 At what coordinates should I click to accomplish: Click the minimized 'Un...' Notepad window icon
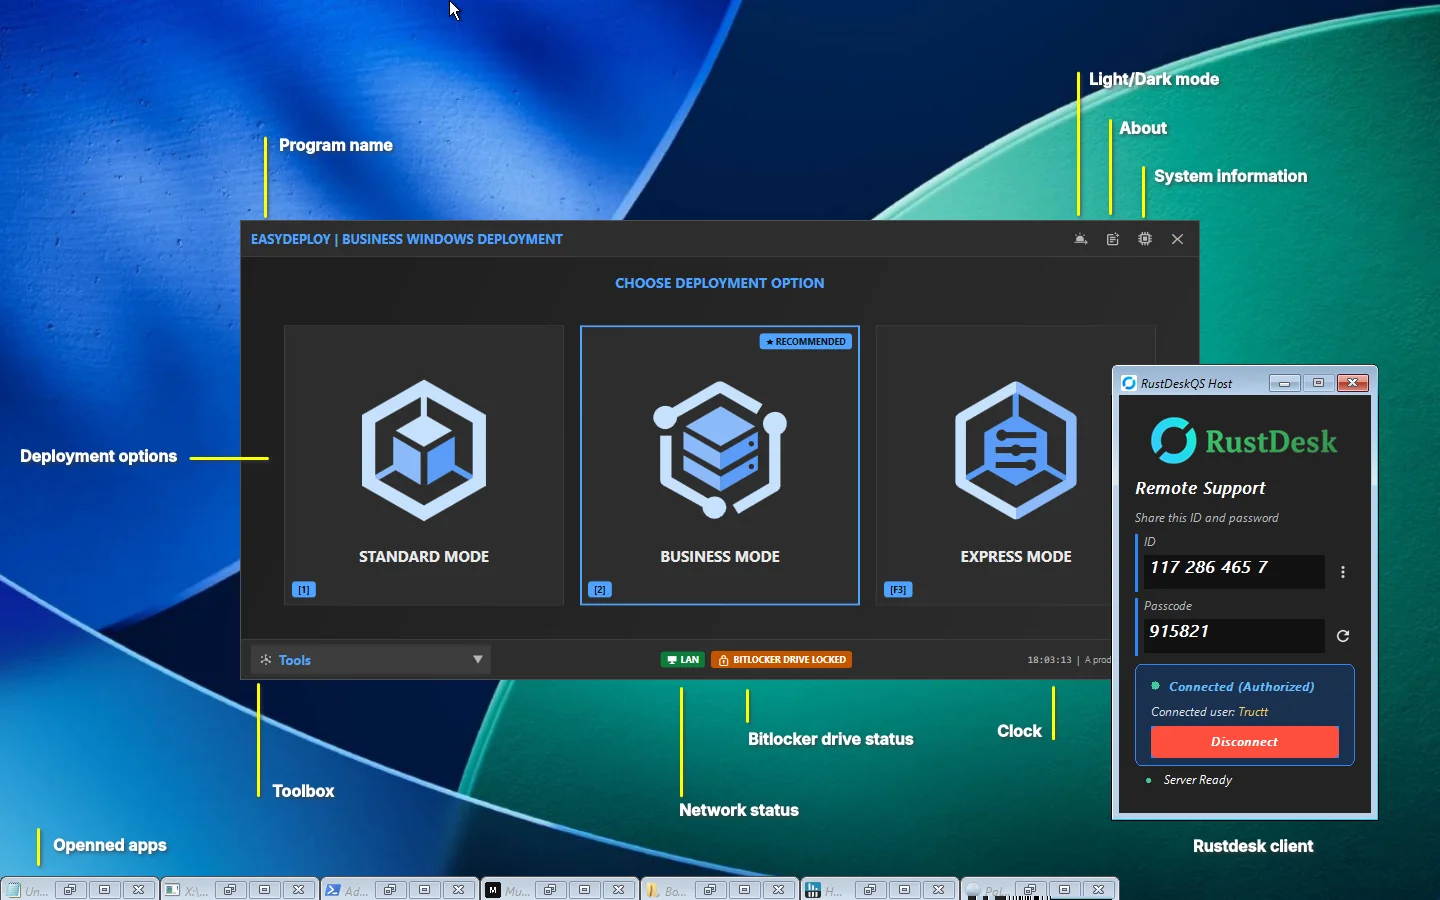point(14,890)
